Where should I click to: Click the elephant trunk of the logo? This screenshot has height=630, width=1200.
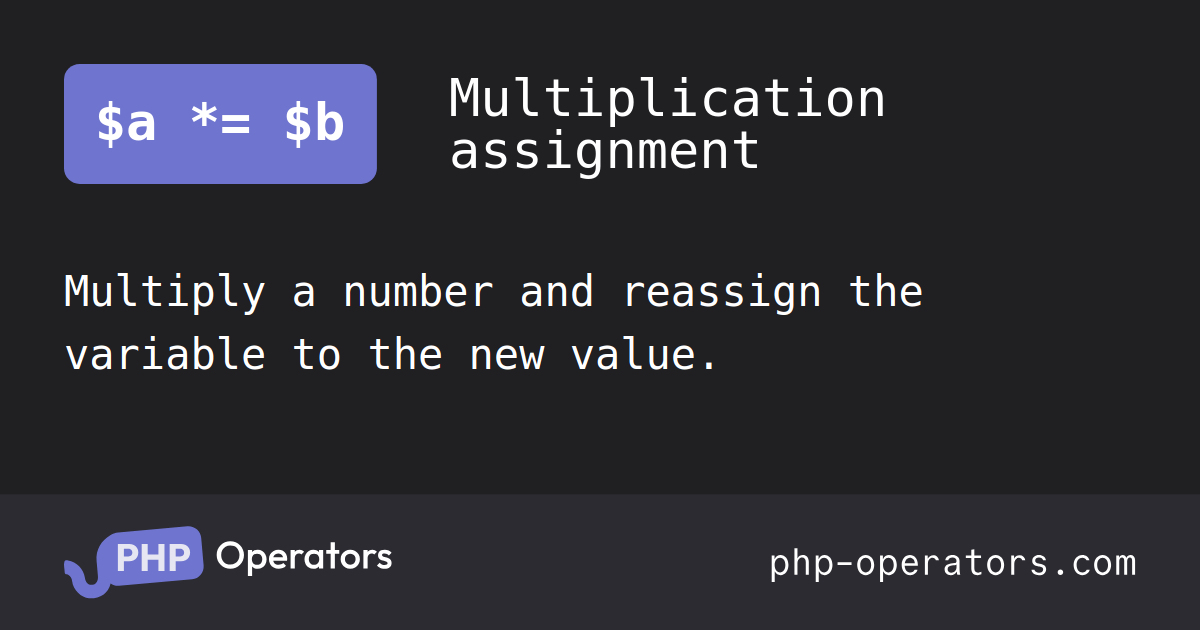coord(80,578)
